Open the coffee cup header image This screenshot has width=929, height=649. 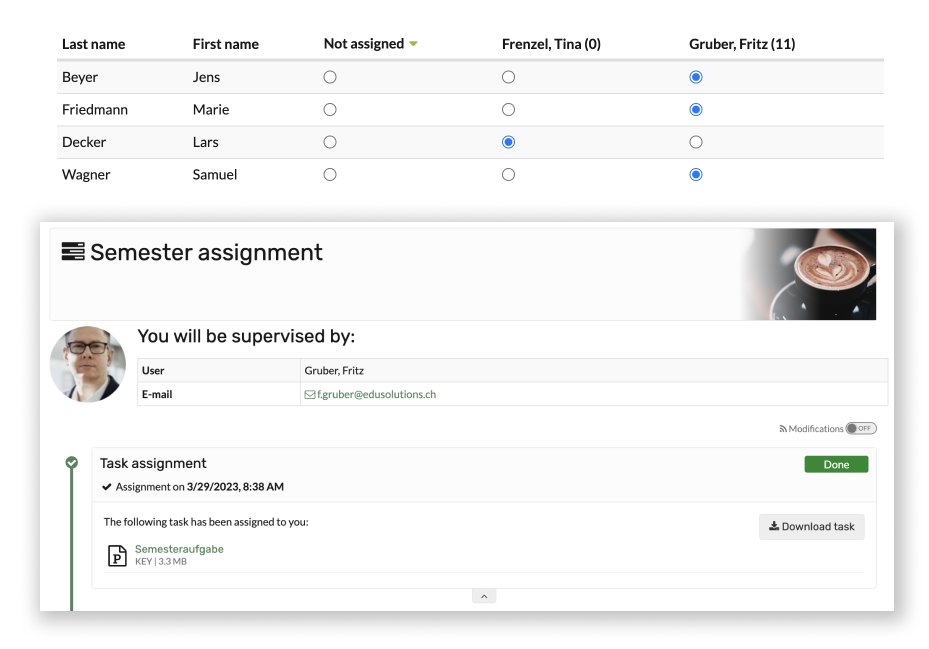pyautogui.click(x=808, y=274)
